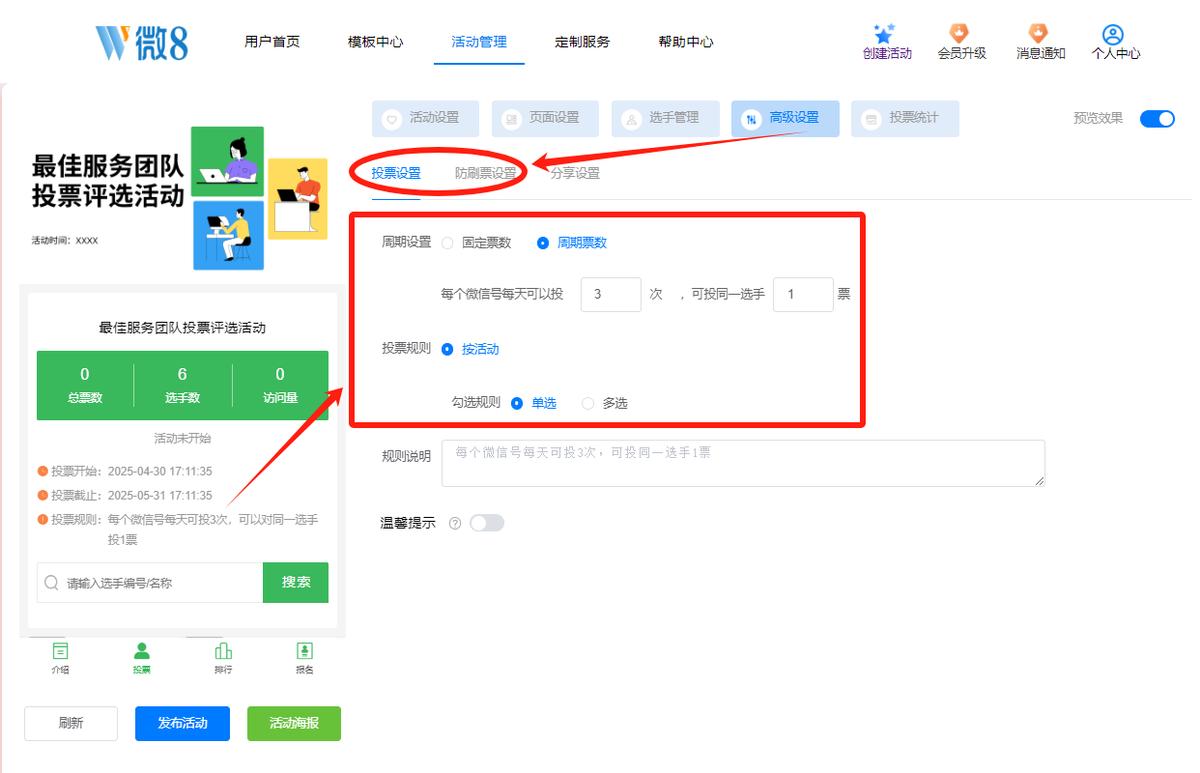
Task: Open 投票设置 sub-tab
Action: (396, 173)
